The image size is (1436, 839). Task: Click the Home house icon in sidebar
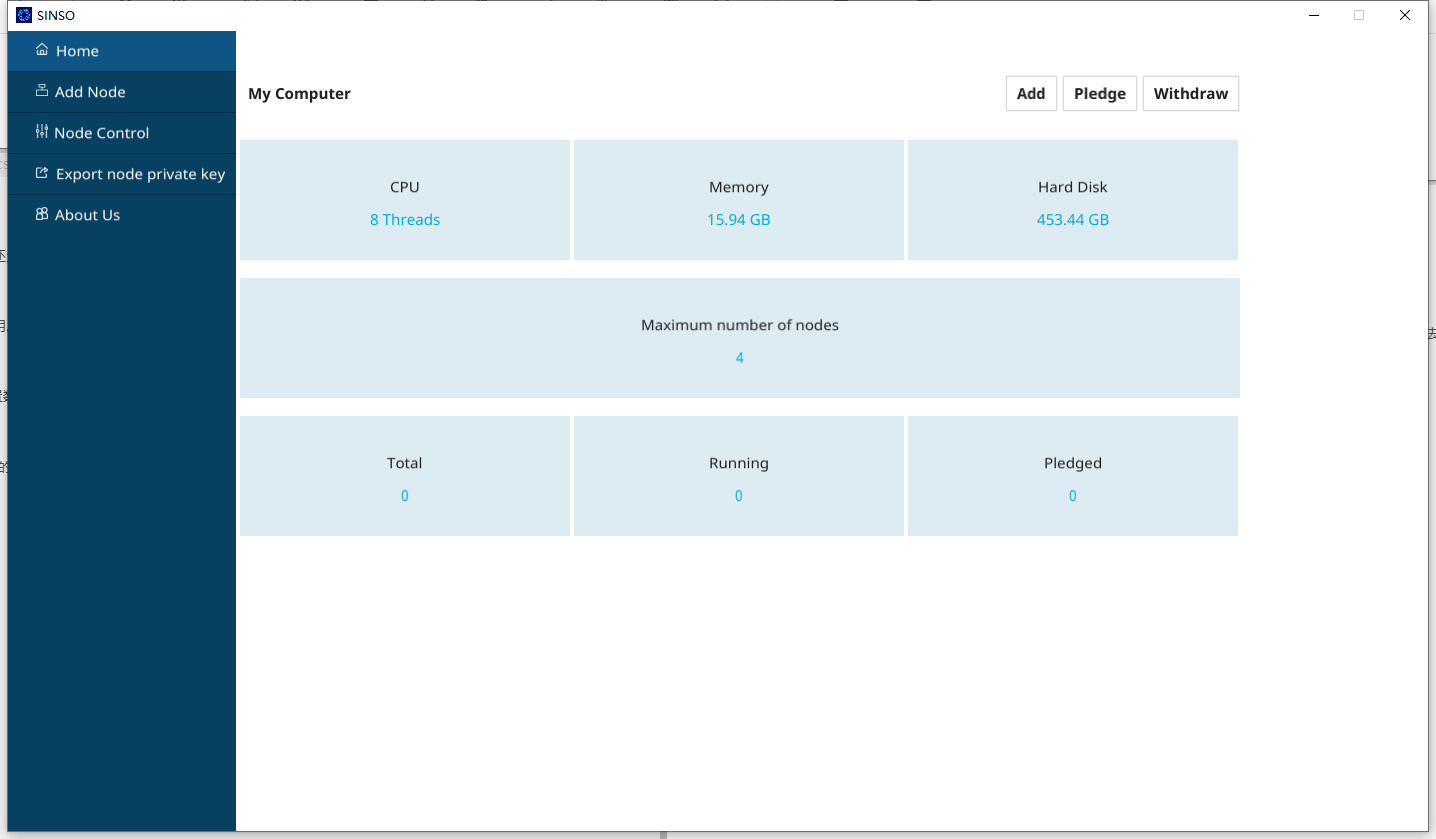[x=42, y=50]
